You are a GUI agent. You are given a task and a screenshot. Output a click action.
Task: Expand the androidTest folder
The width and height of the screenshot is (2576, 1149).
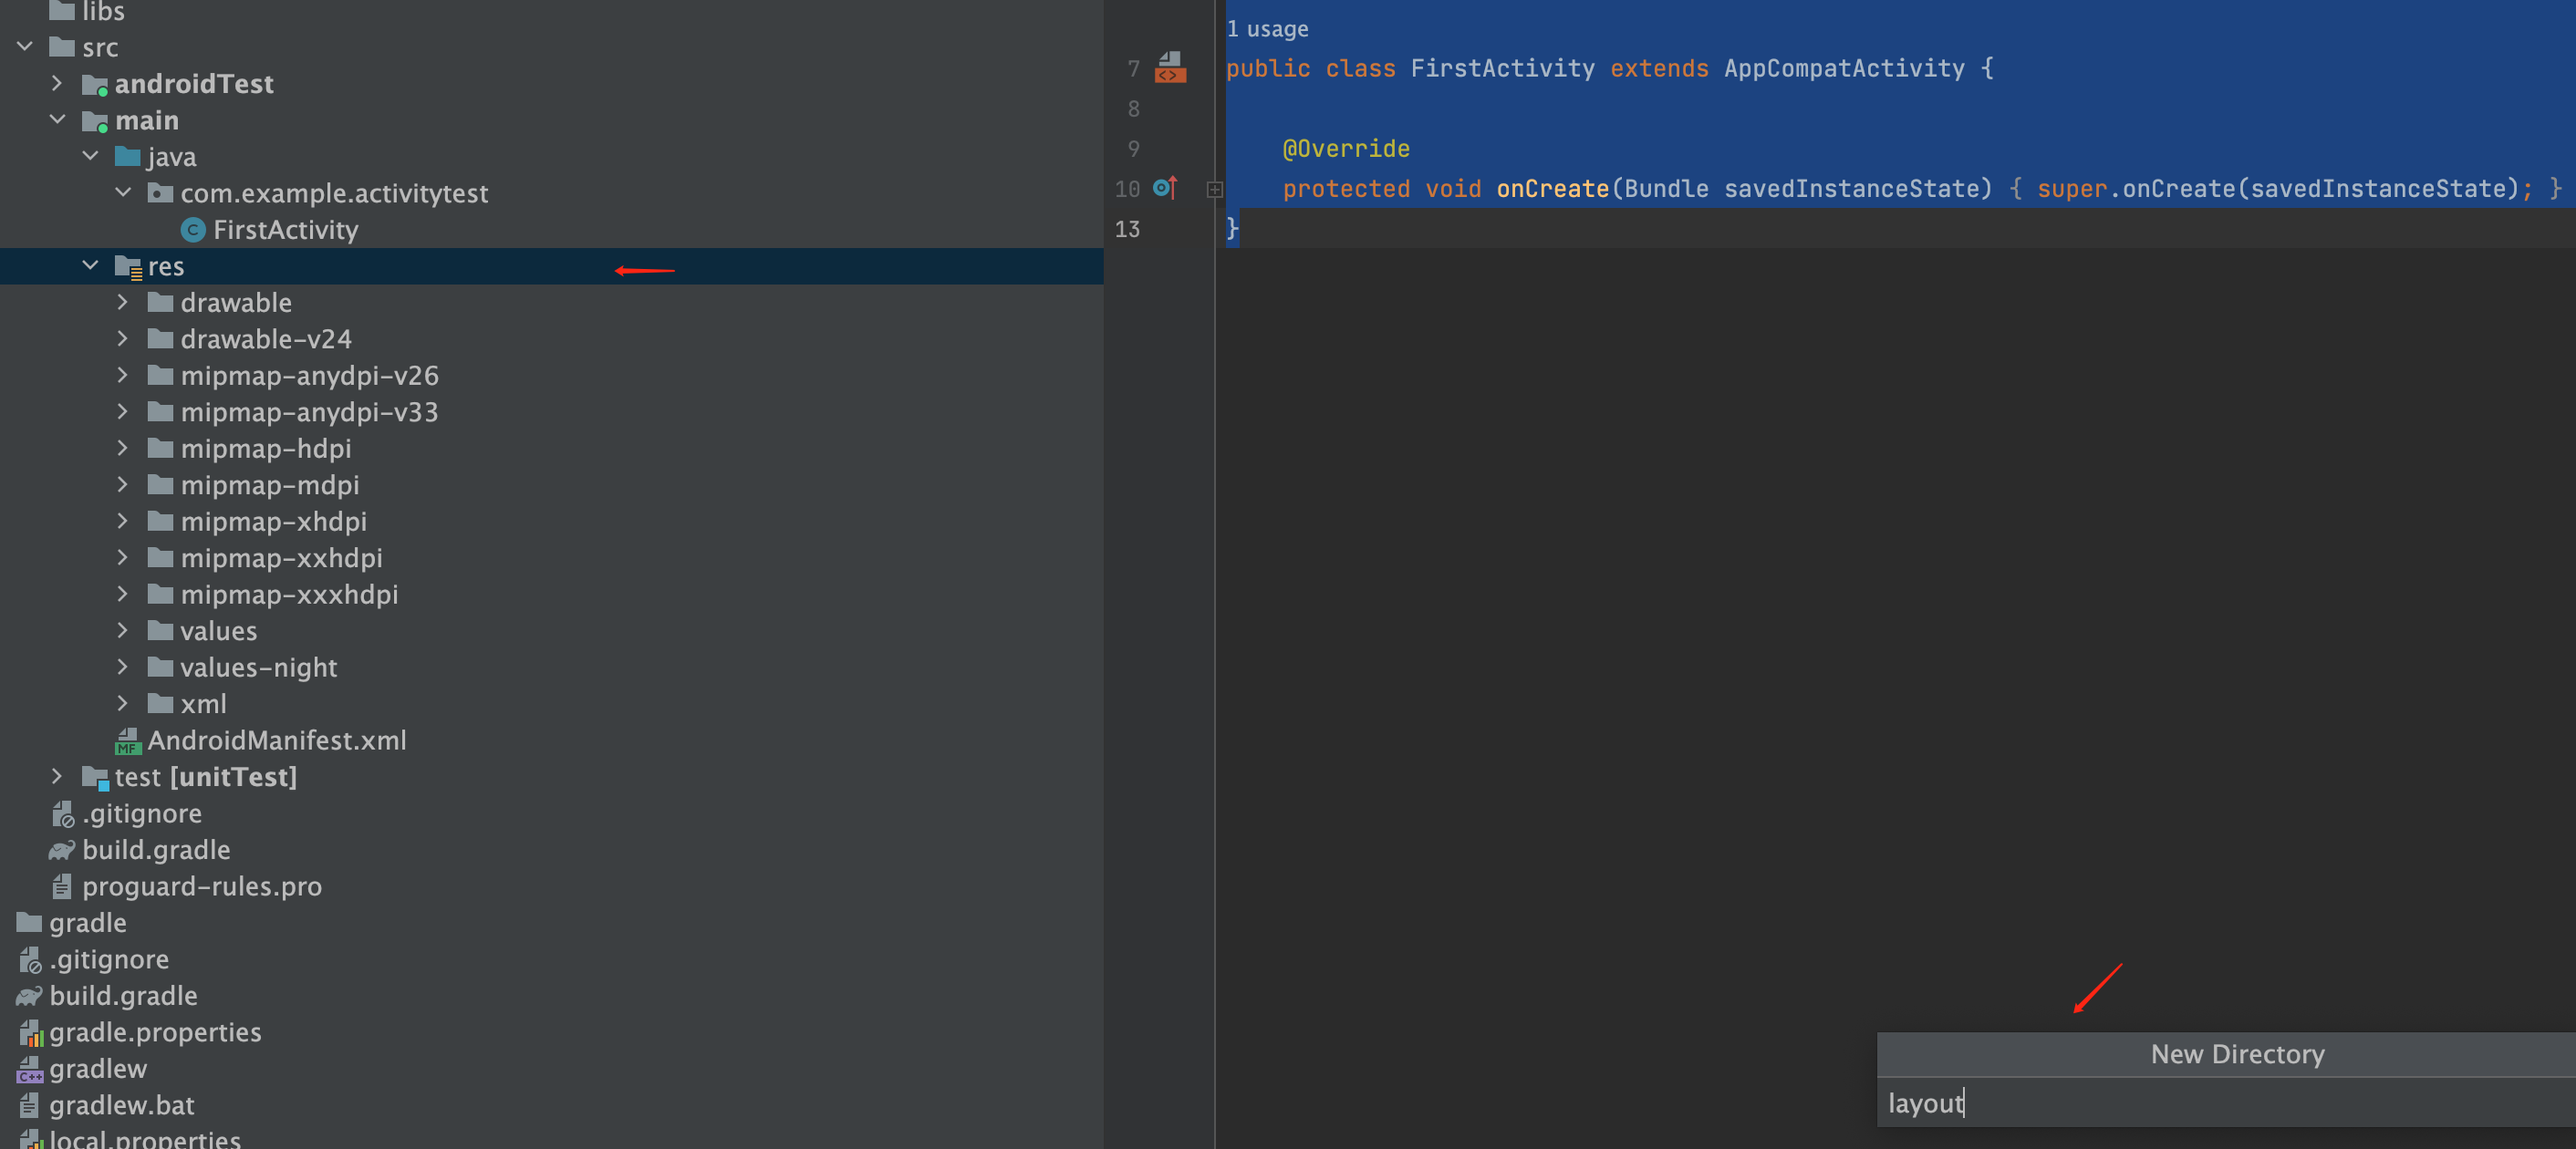57,84
